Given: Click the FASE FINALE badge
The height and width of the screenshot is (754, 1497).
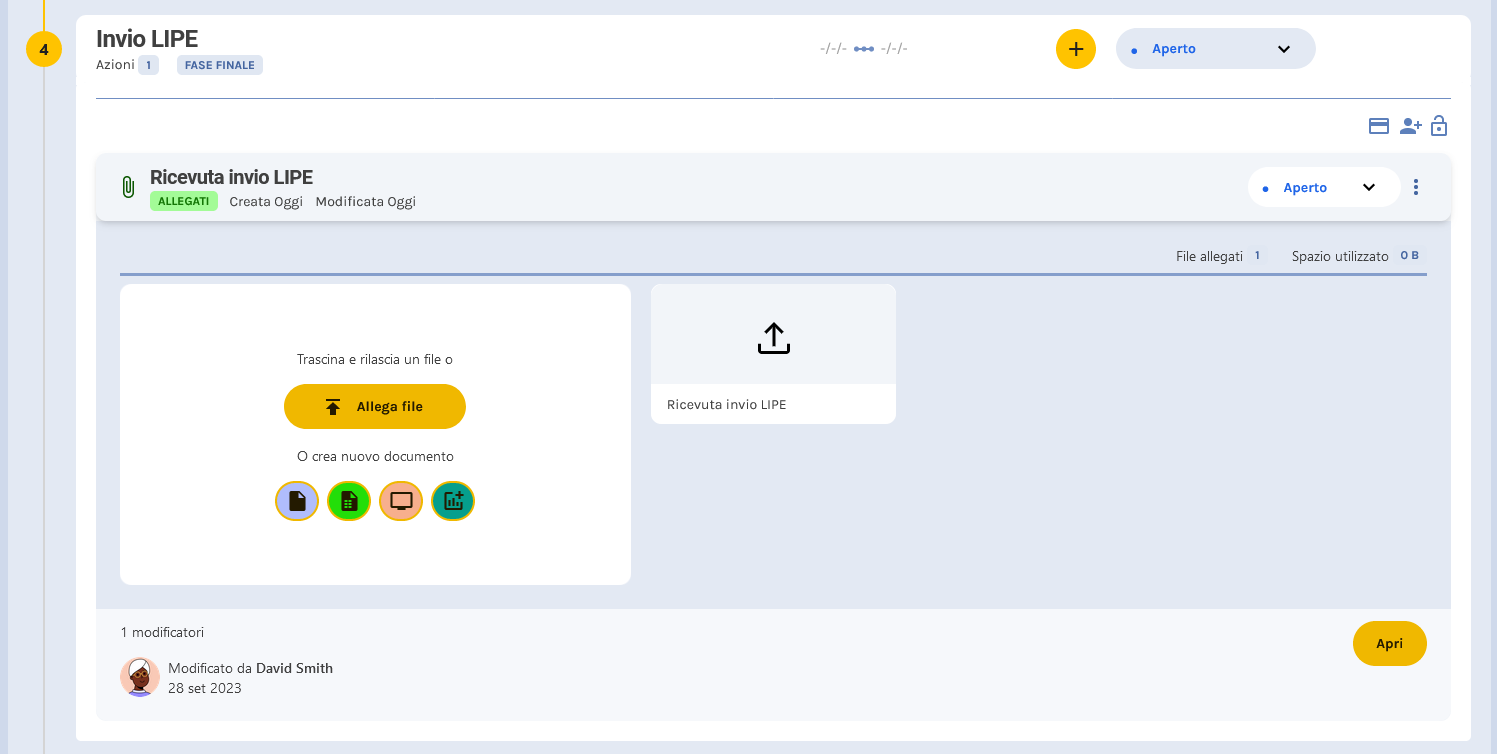Looking at the screenshot, I should click(x=220, y=65).
